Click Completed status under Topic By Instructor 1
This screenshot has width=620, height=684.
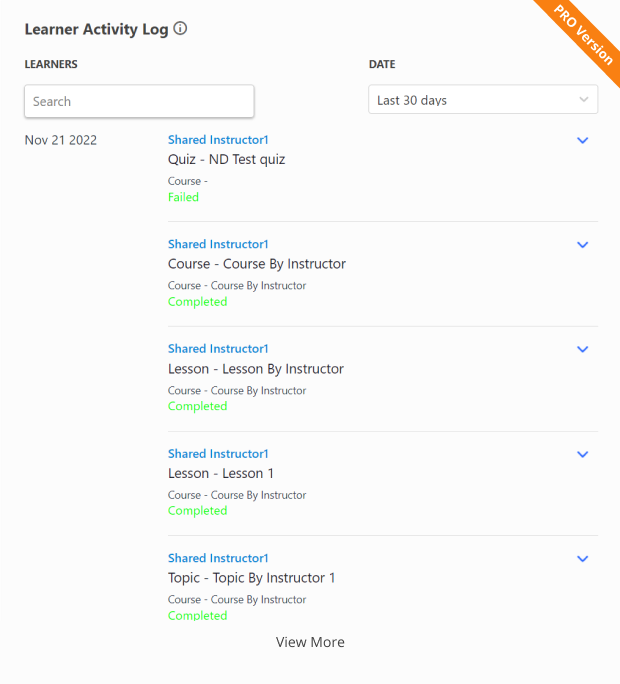[197, 616]
